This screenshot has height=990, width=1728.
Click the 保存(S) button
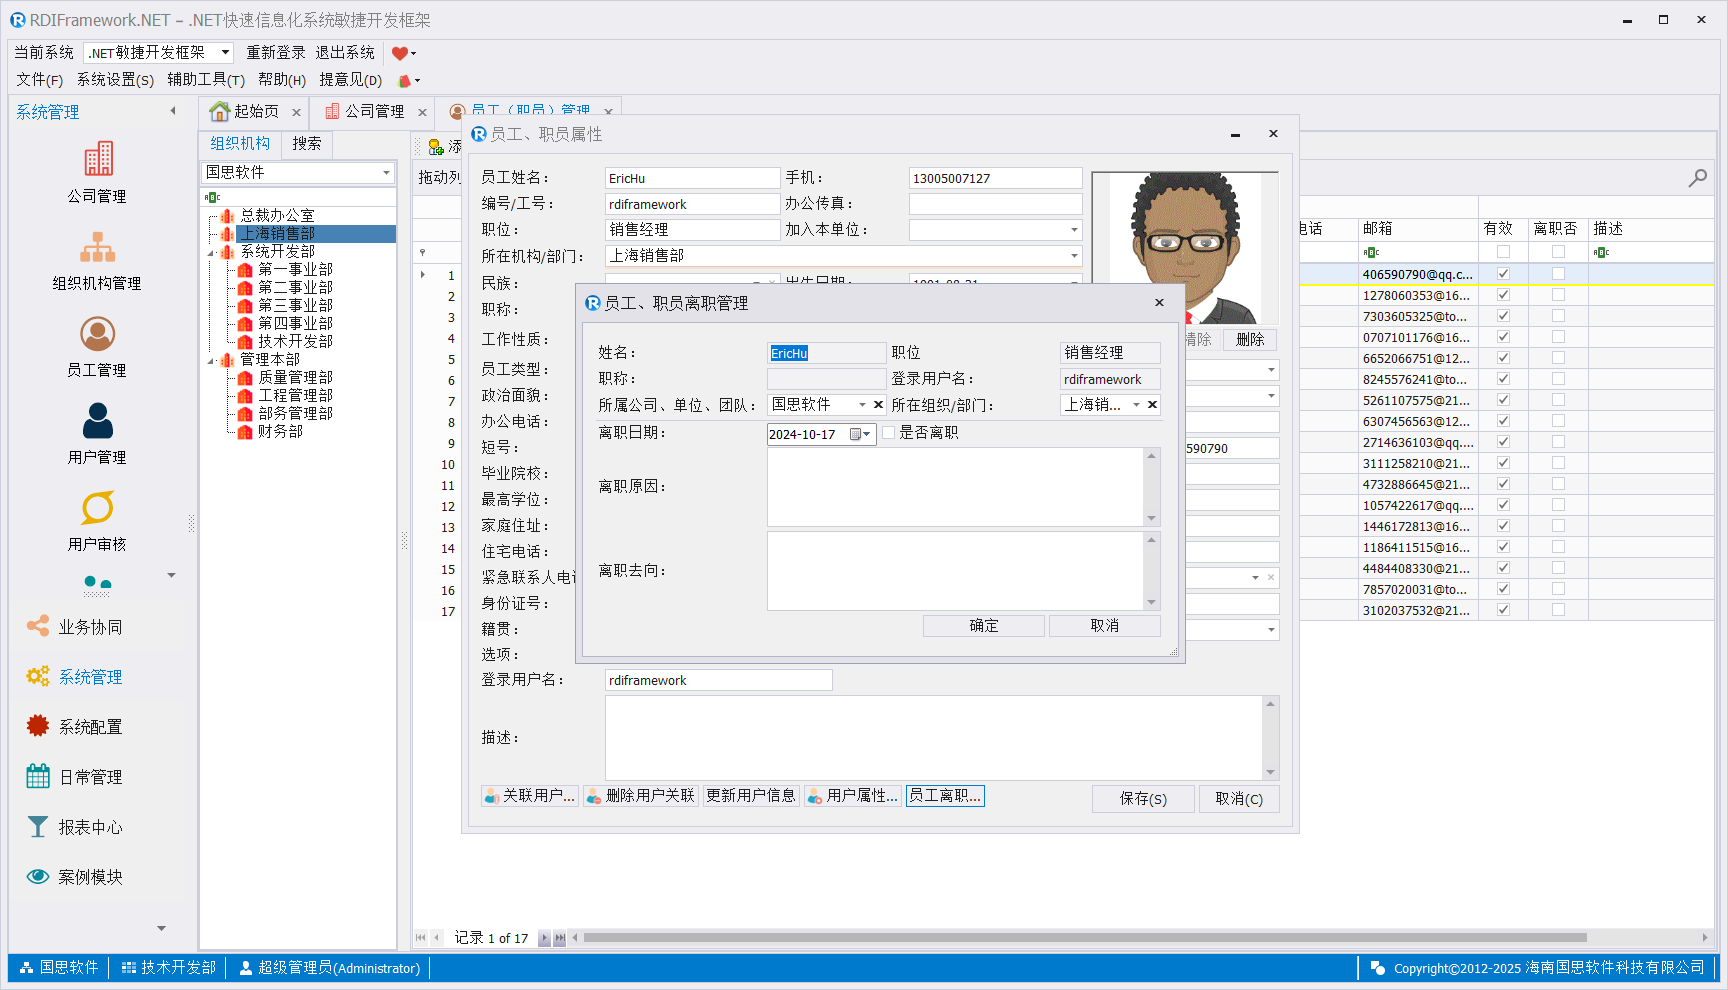1143,799
